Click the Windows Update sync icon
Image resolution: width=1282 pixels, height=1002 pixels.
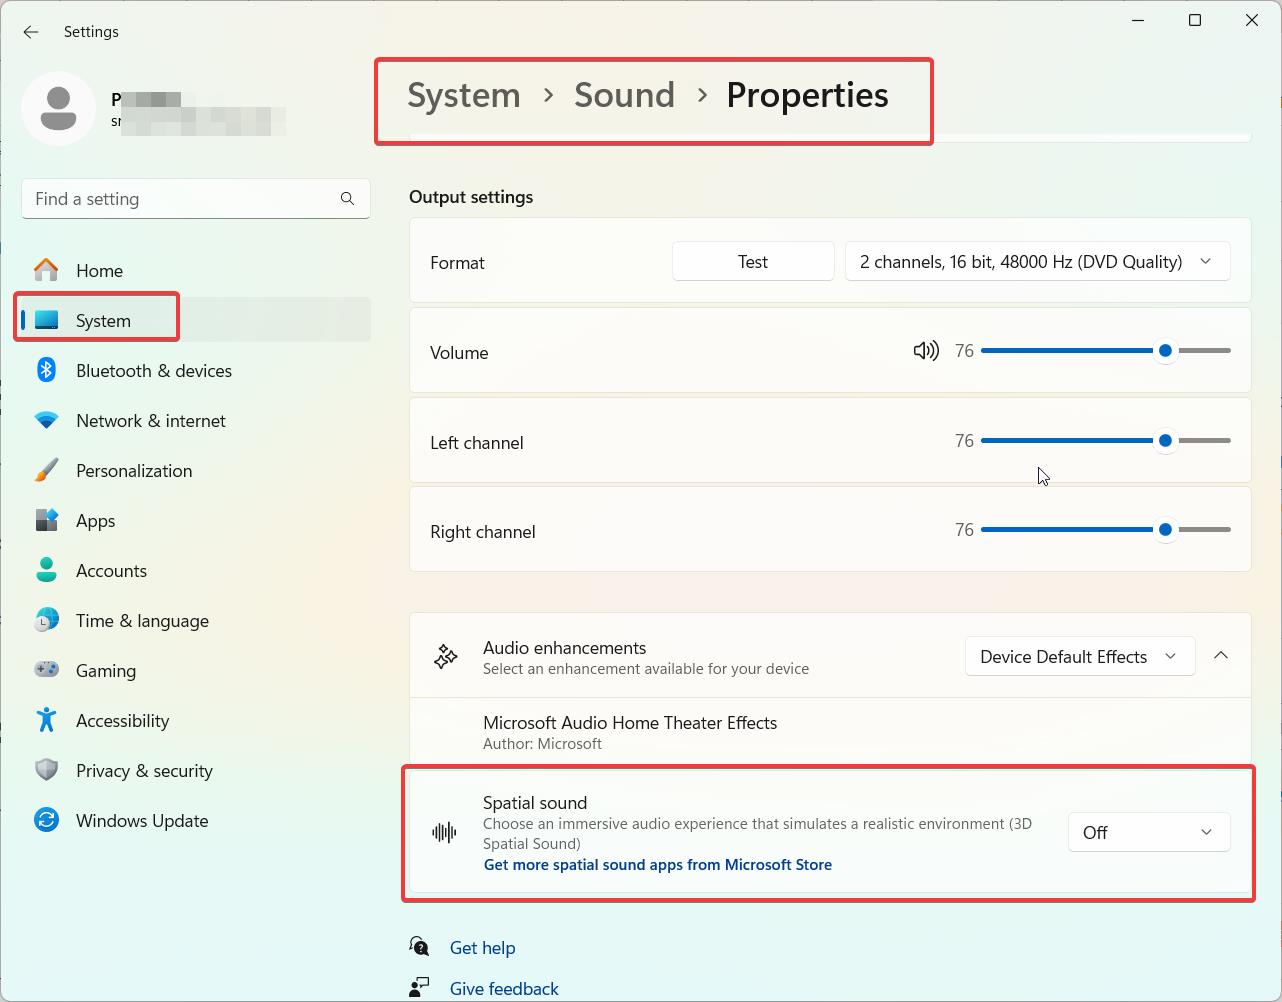point(46,820)
